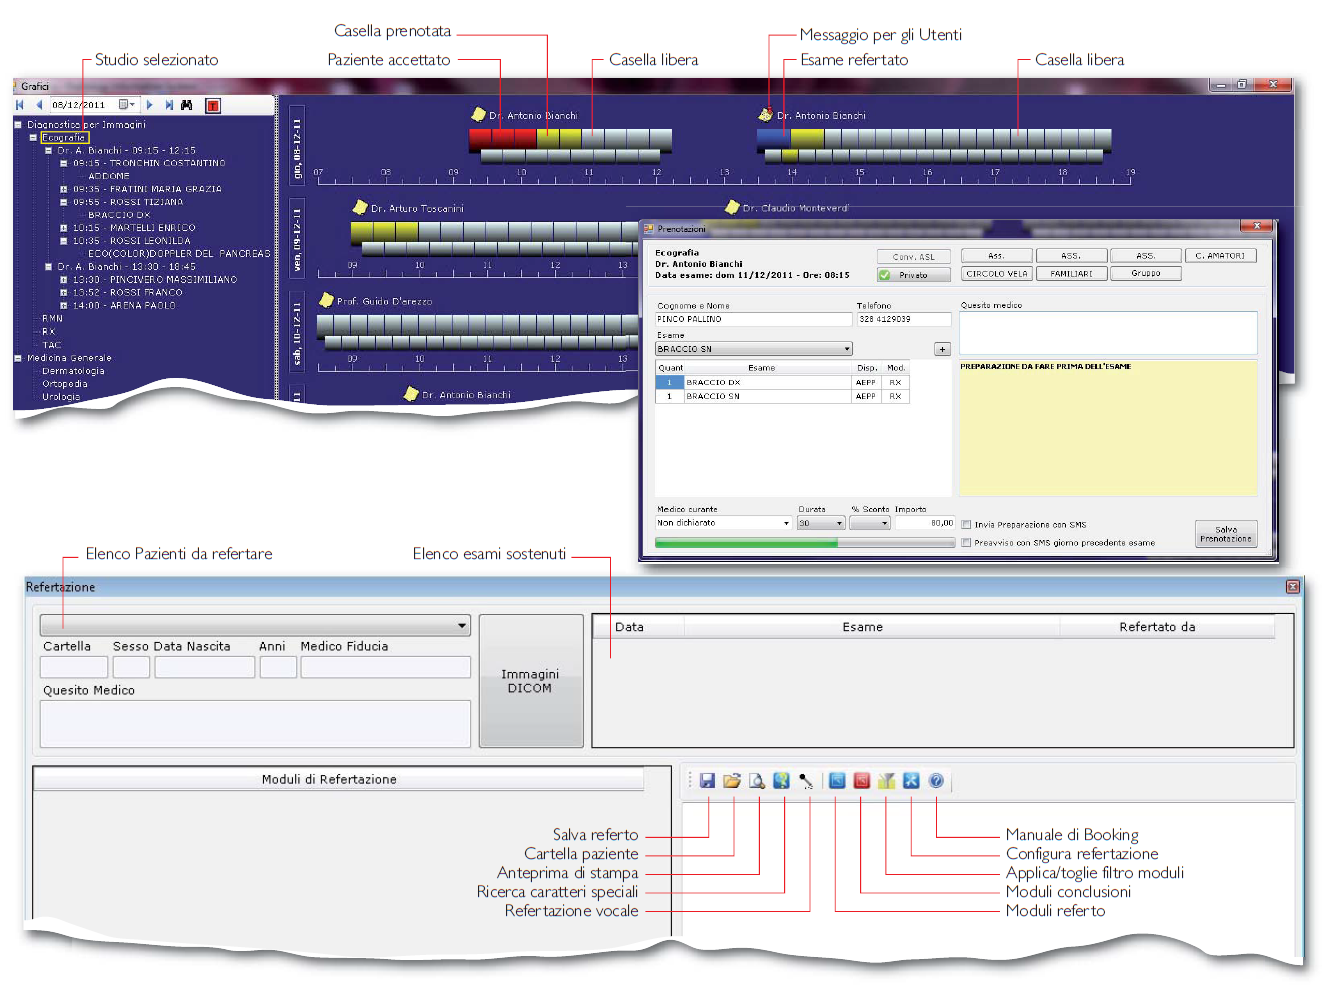The height and width of the screenshot is (988, 1339).
Task: Select TAC in the tree
Action: 52,345
